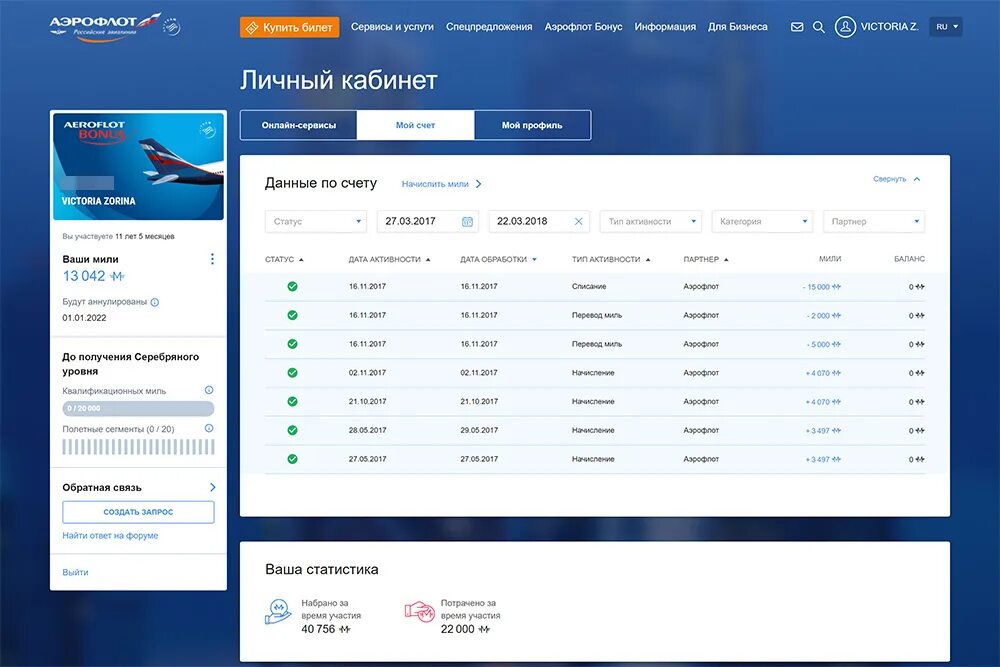This screenshot has width=1000, height=667.
Task: Click the flight segments progress bar
Action: (x=138, y=446)
